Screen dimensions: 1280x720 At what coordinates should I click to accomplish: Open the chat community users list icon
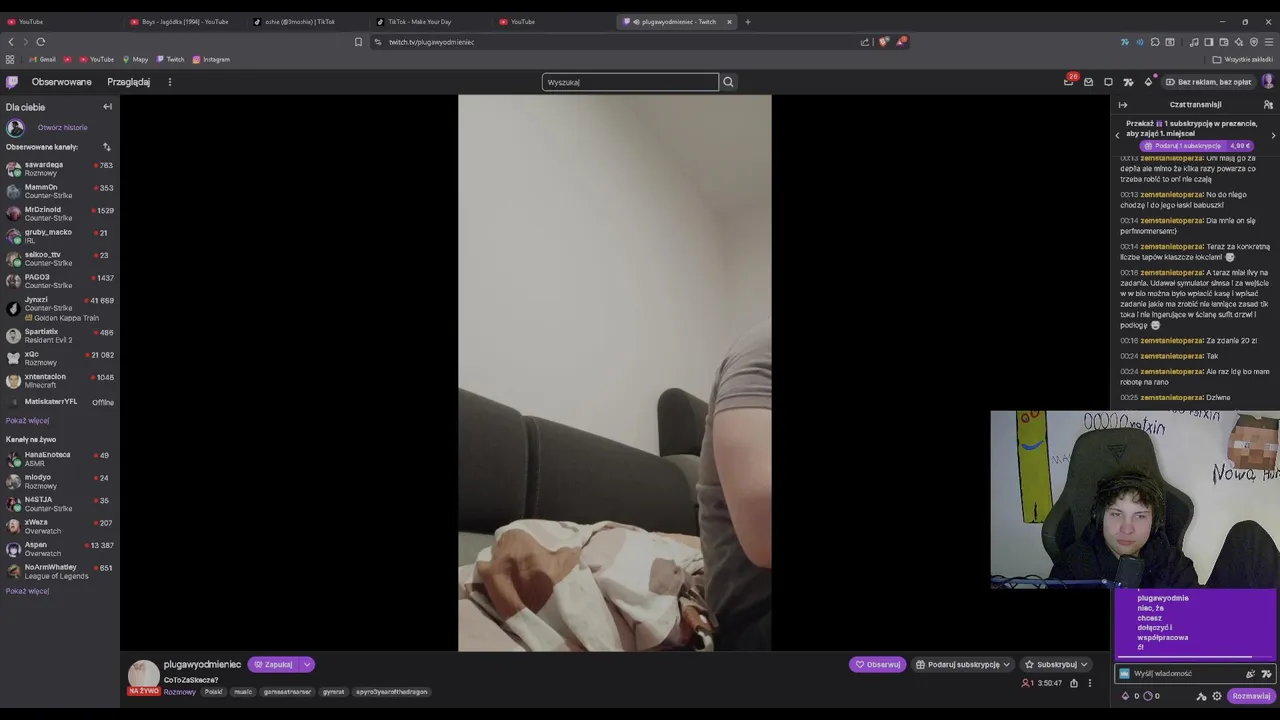(1268, 105)
